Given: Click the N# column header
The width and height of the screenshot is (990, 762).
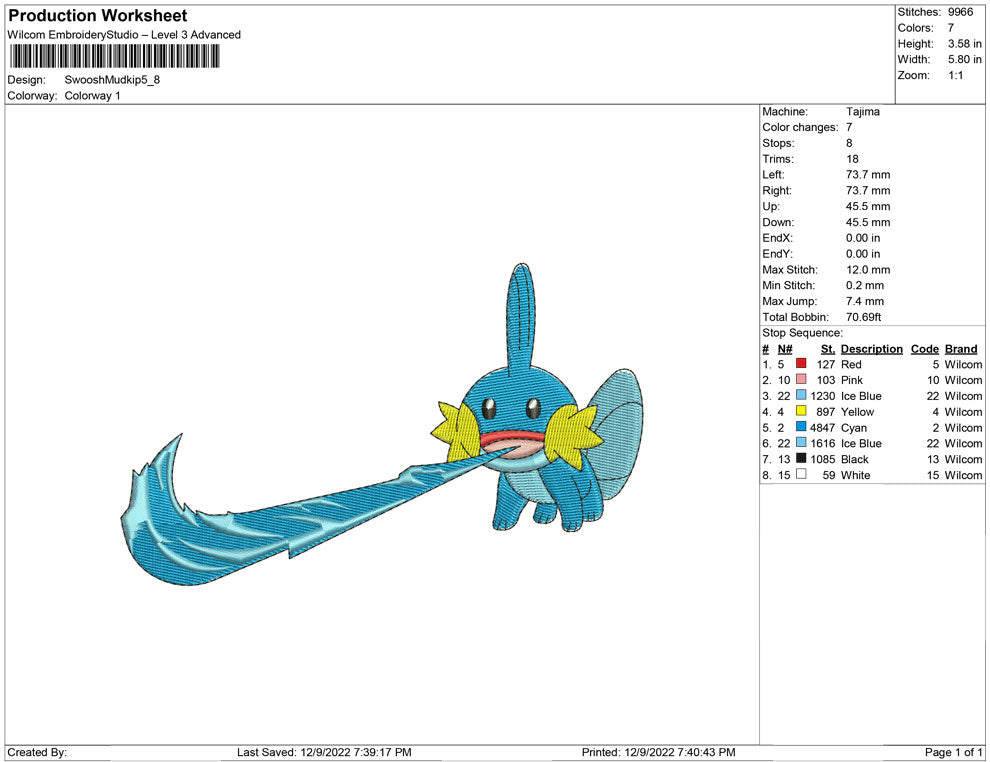Looking at the screenshot, I should click(785, 349).
